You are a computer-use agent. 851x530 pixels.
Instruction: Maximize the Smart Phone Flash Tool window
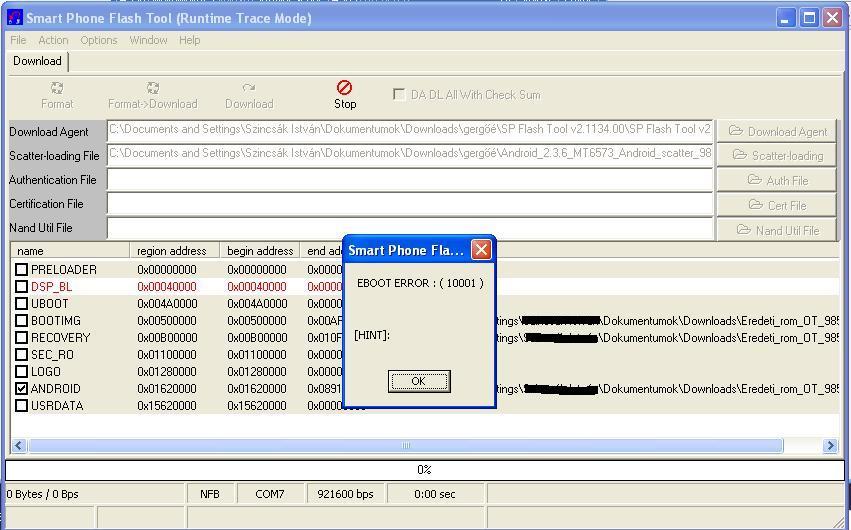[809, 18]
